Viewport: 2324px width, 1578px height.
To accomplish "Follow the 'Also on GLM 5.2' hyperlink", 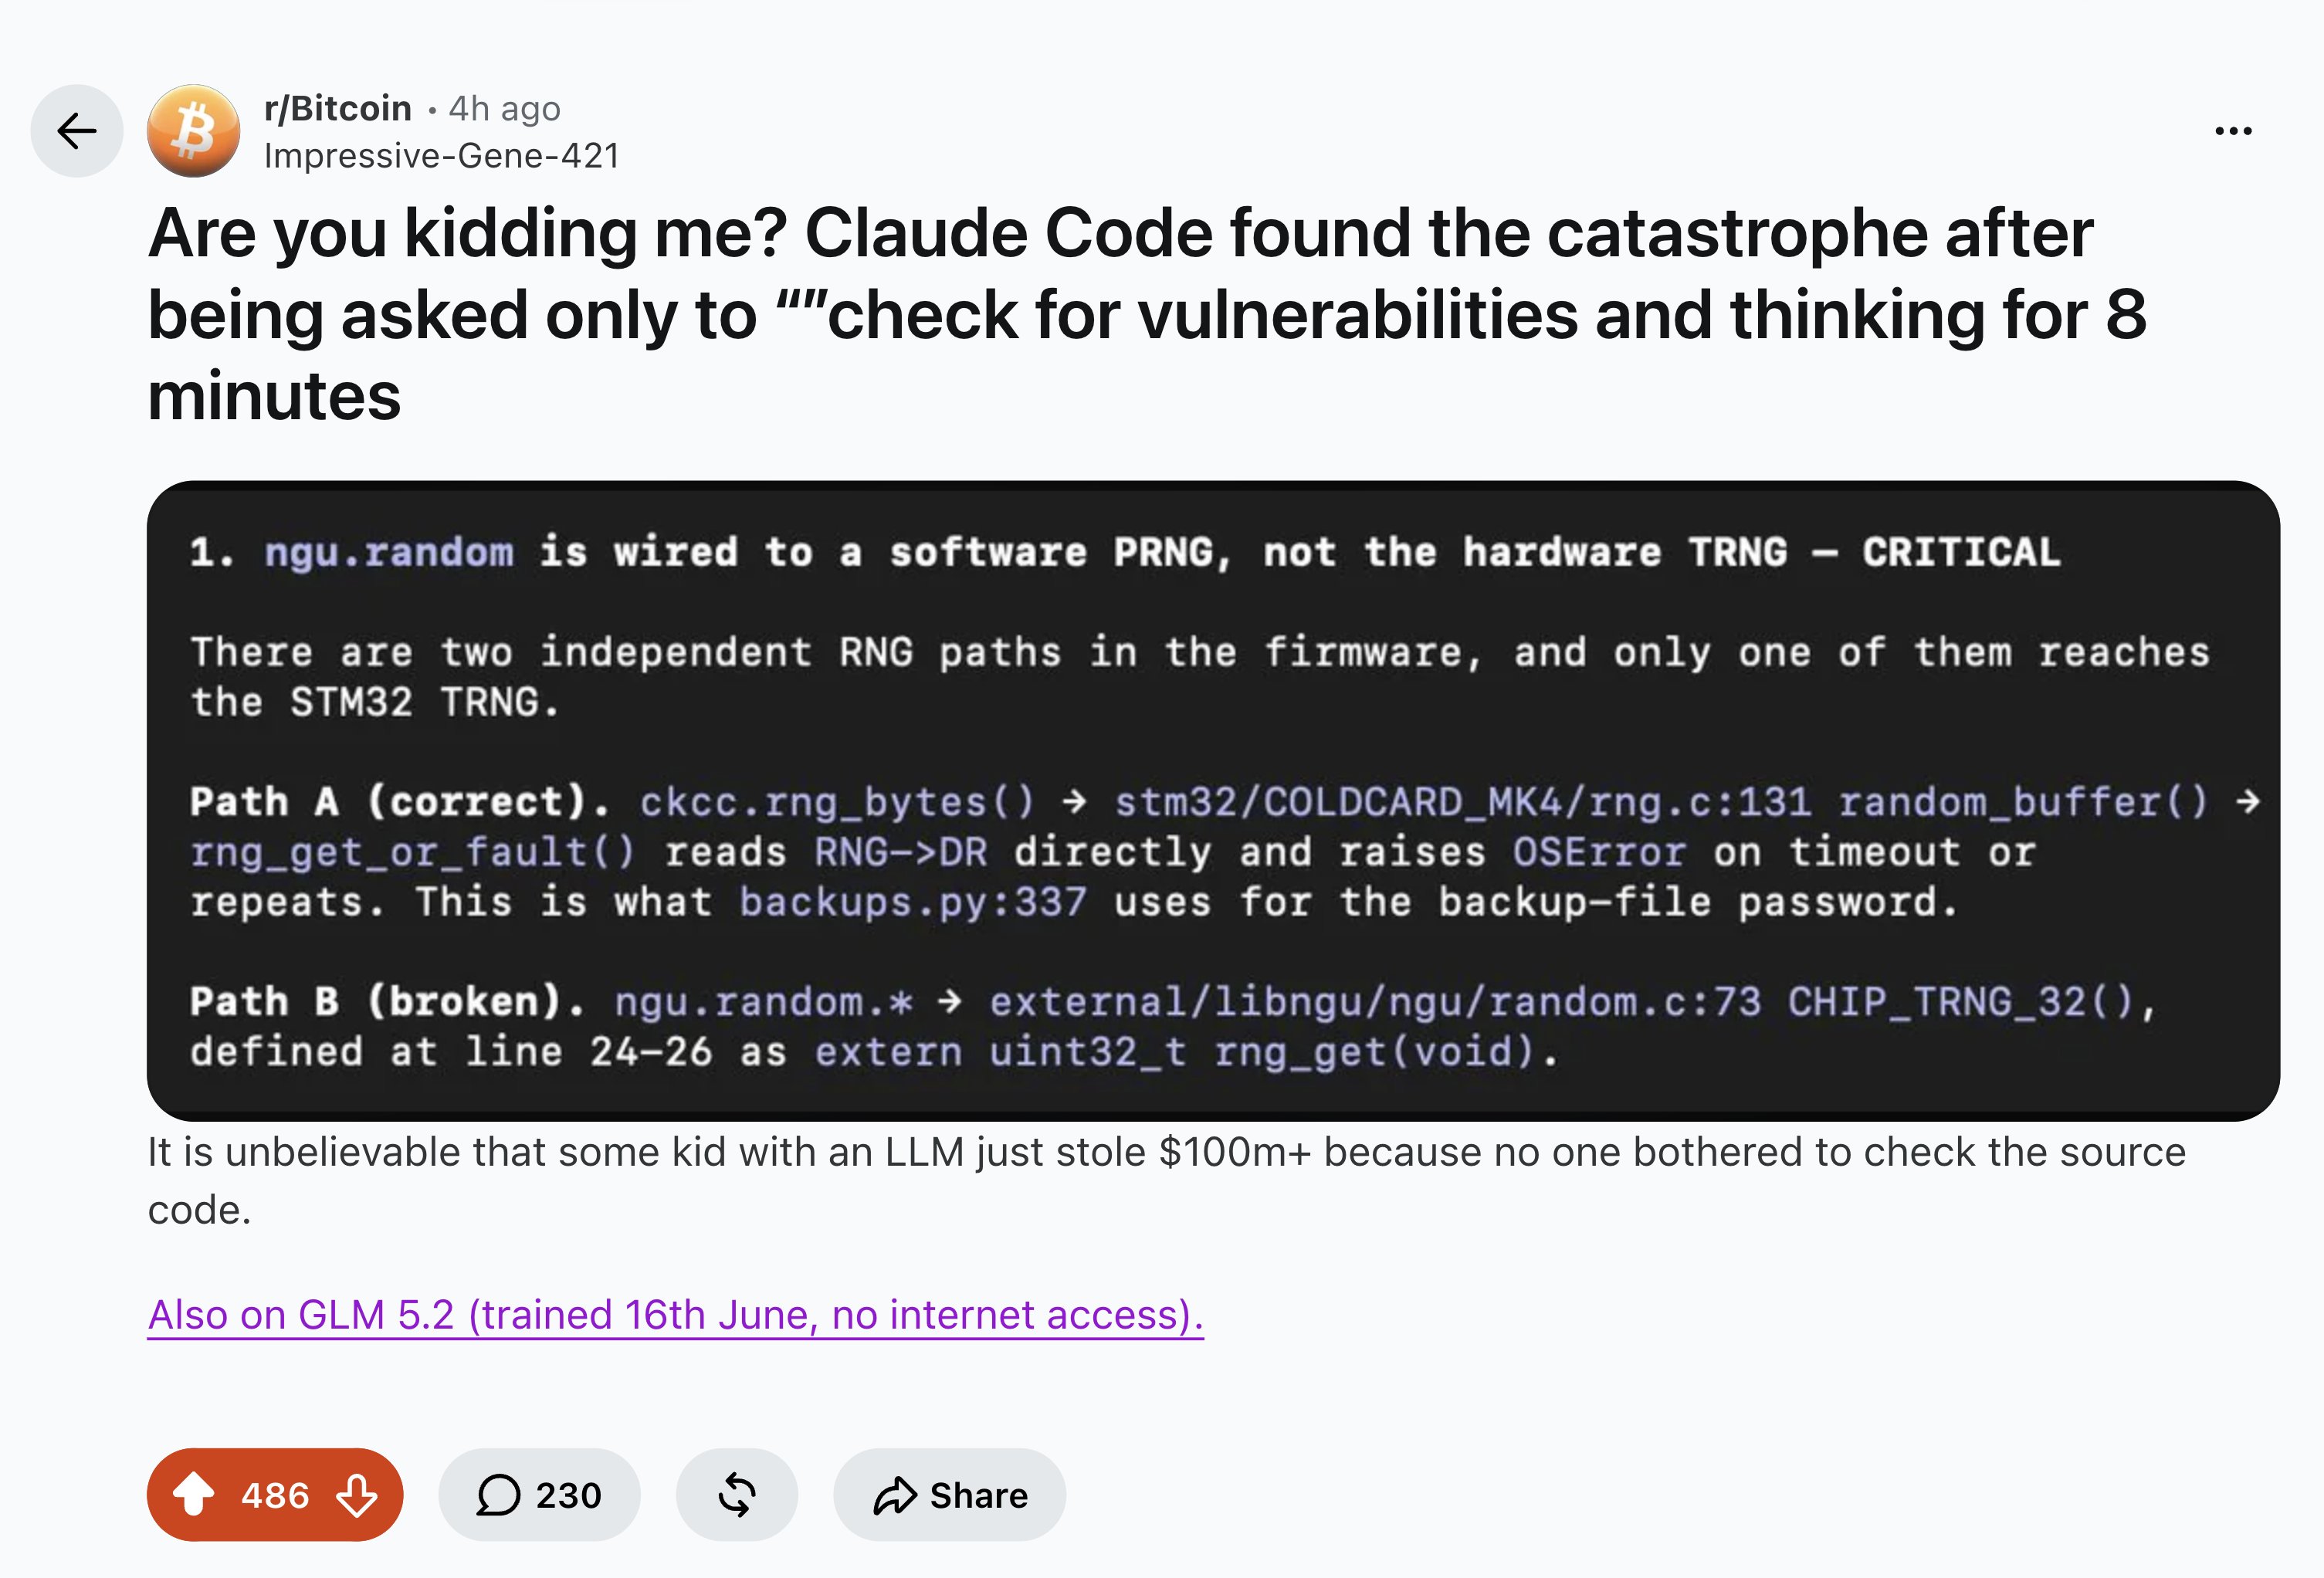I will (676, 1314).
